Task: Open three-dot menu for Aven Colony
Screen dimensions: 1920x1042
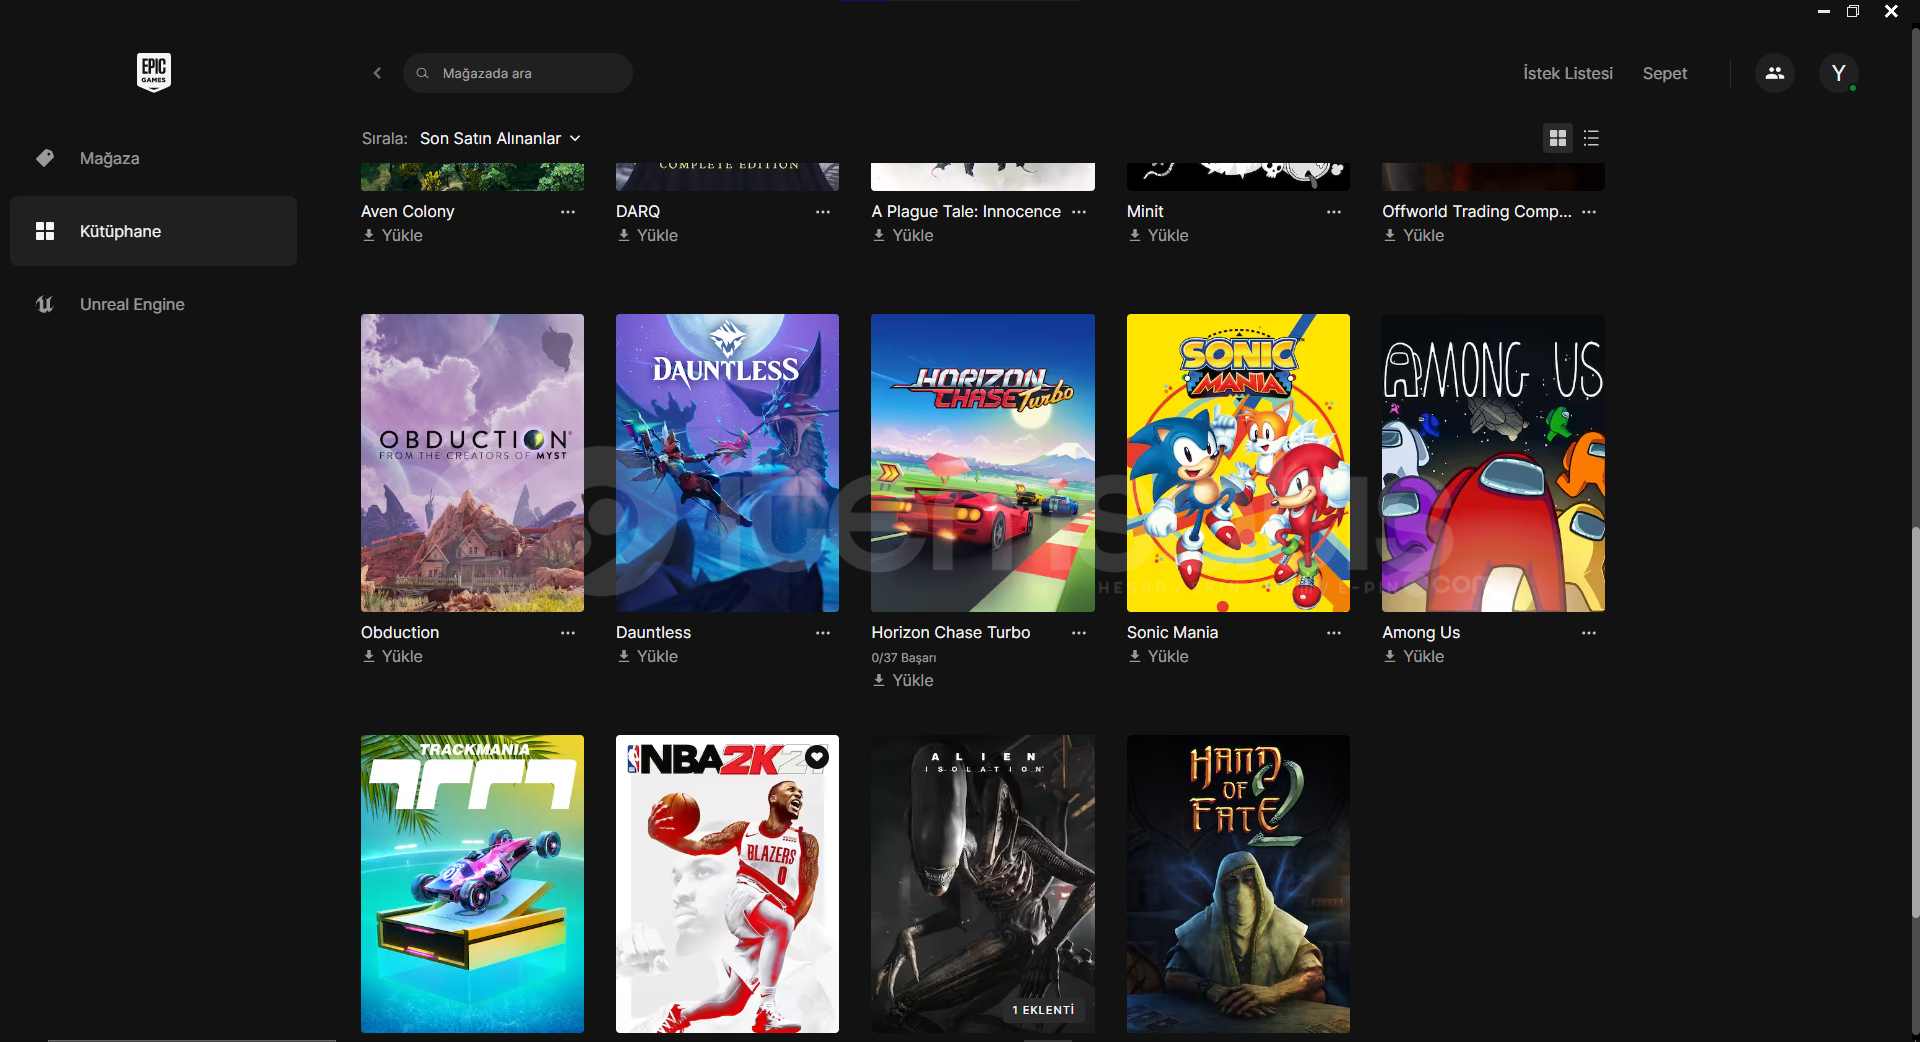Action: tap(568, 212)
